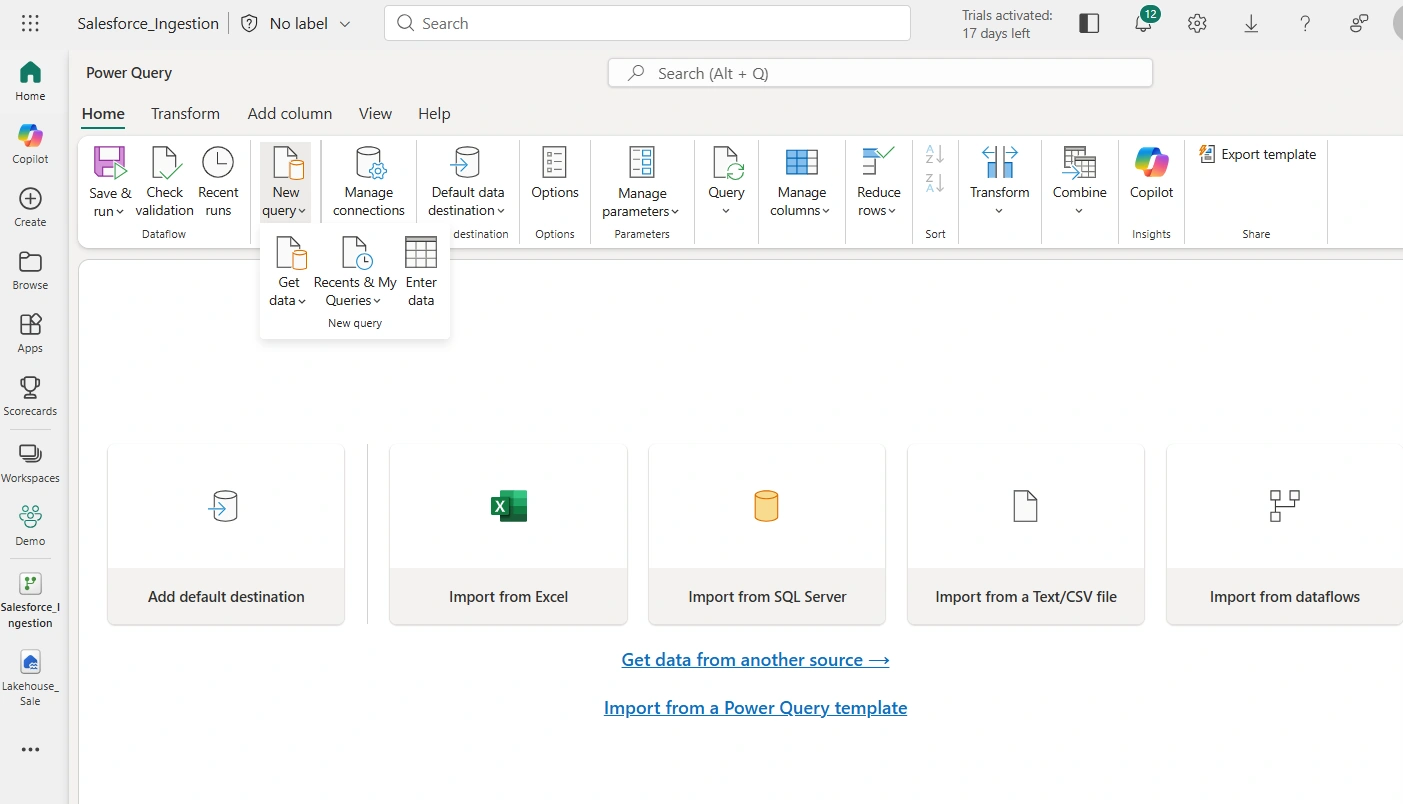
Task: Click the Salesforce_Ingestion title in the header
Action: point(148,23)
